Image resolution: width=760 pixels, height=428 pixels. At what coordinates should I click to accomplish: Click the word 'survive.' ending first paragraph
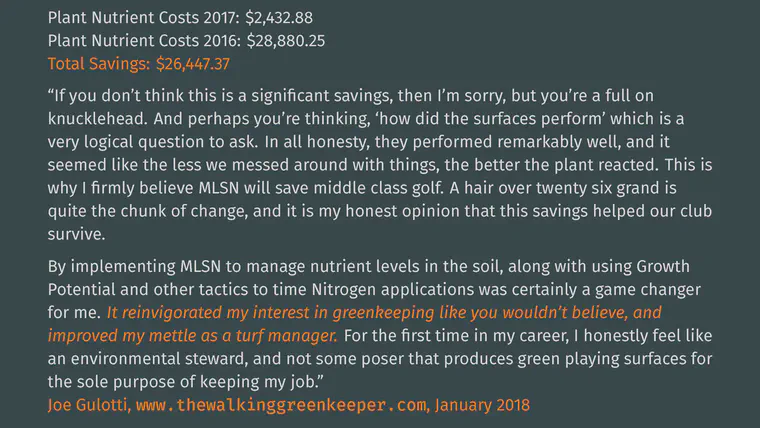[77, 234]
